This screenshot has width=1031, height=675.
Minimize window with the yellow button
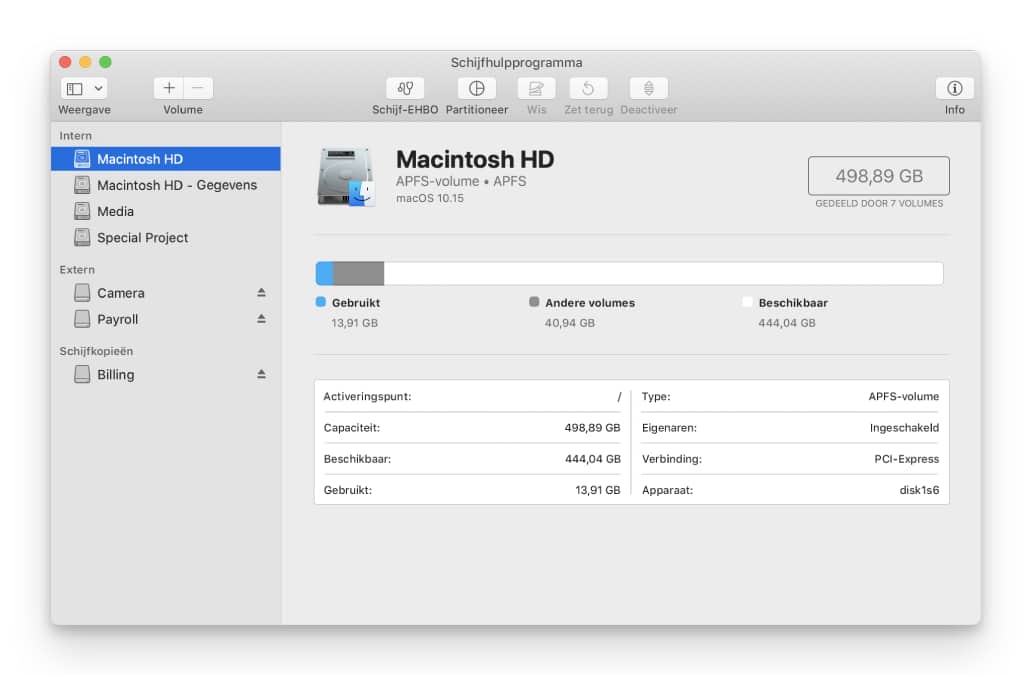coord(85,62)
